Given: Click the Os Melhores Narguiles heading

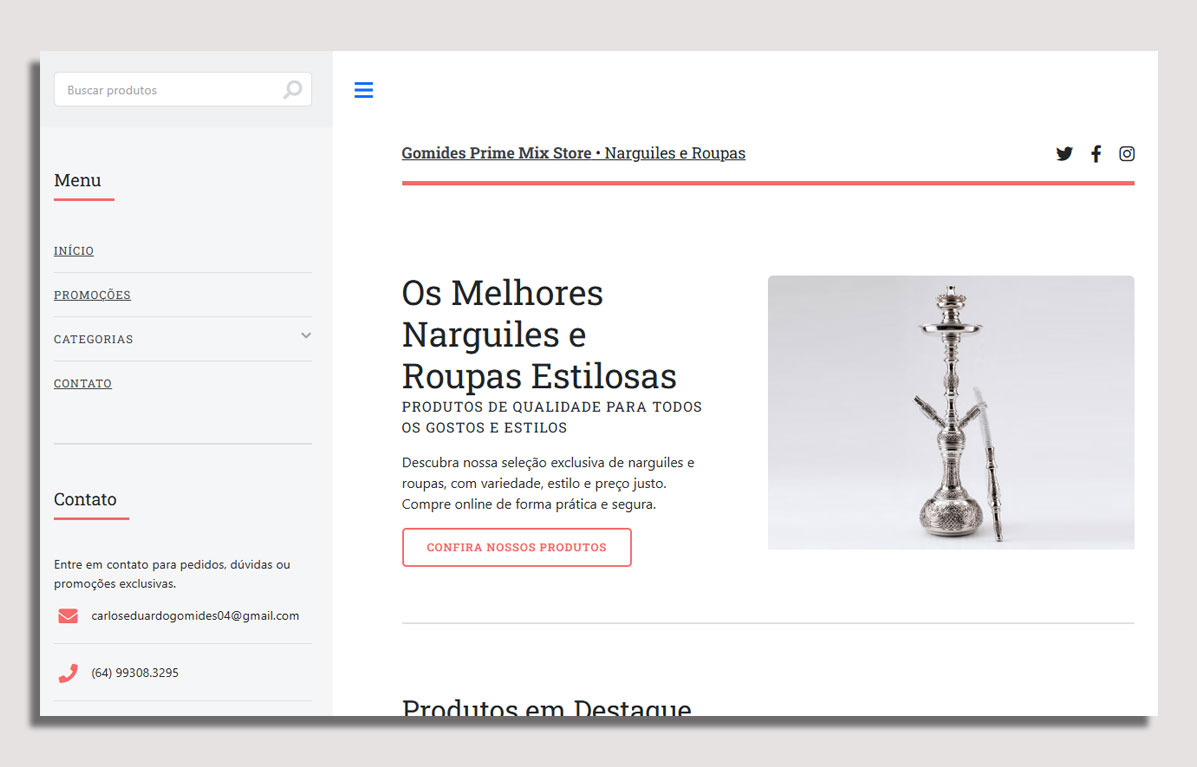Looking at the screenshot, I should click(x=539, y=335).
